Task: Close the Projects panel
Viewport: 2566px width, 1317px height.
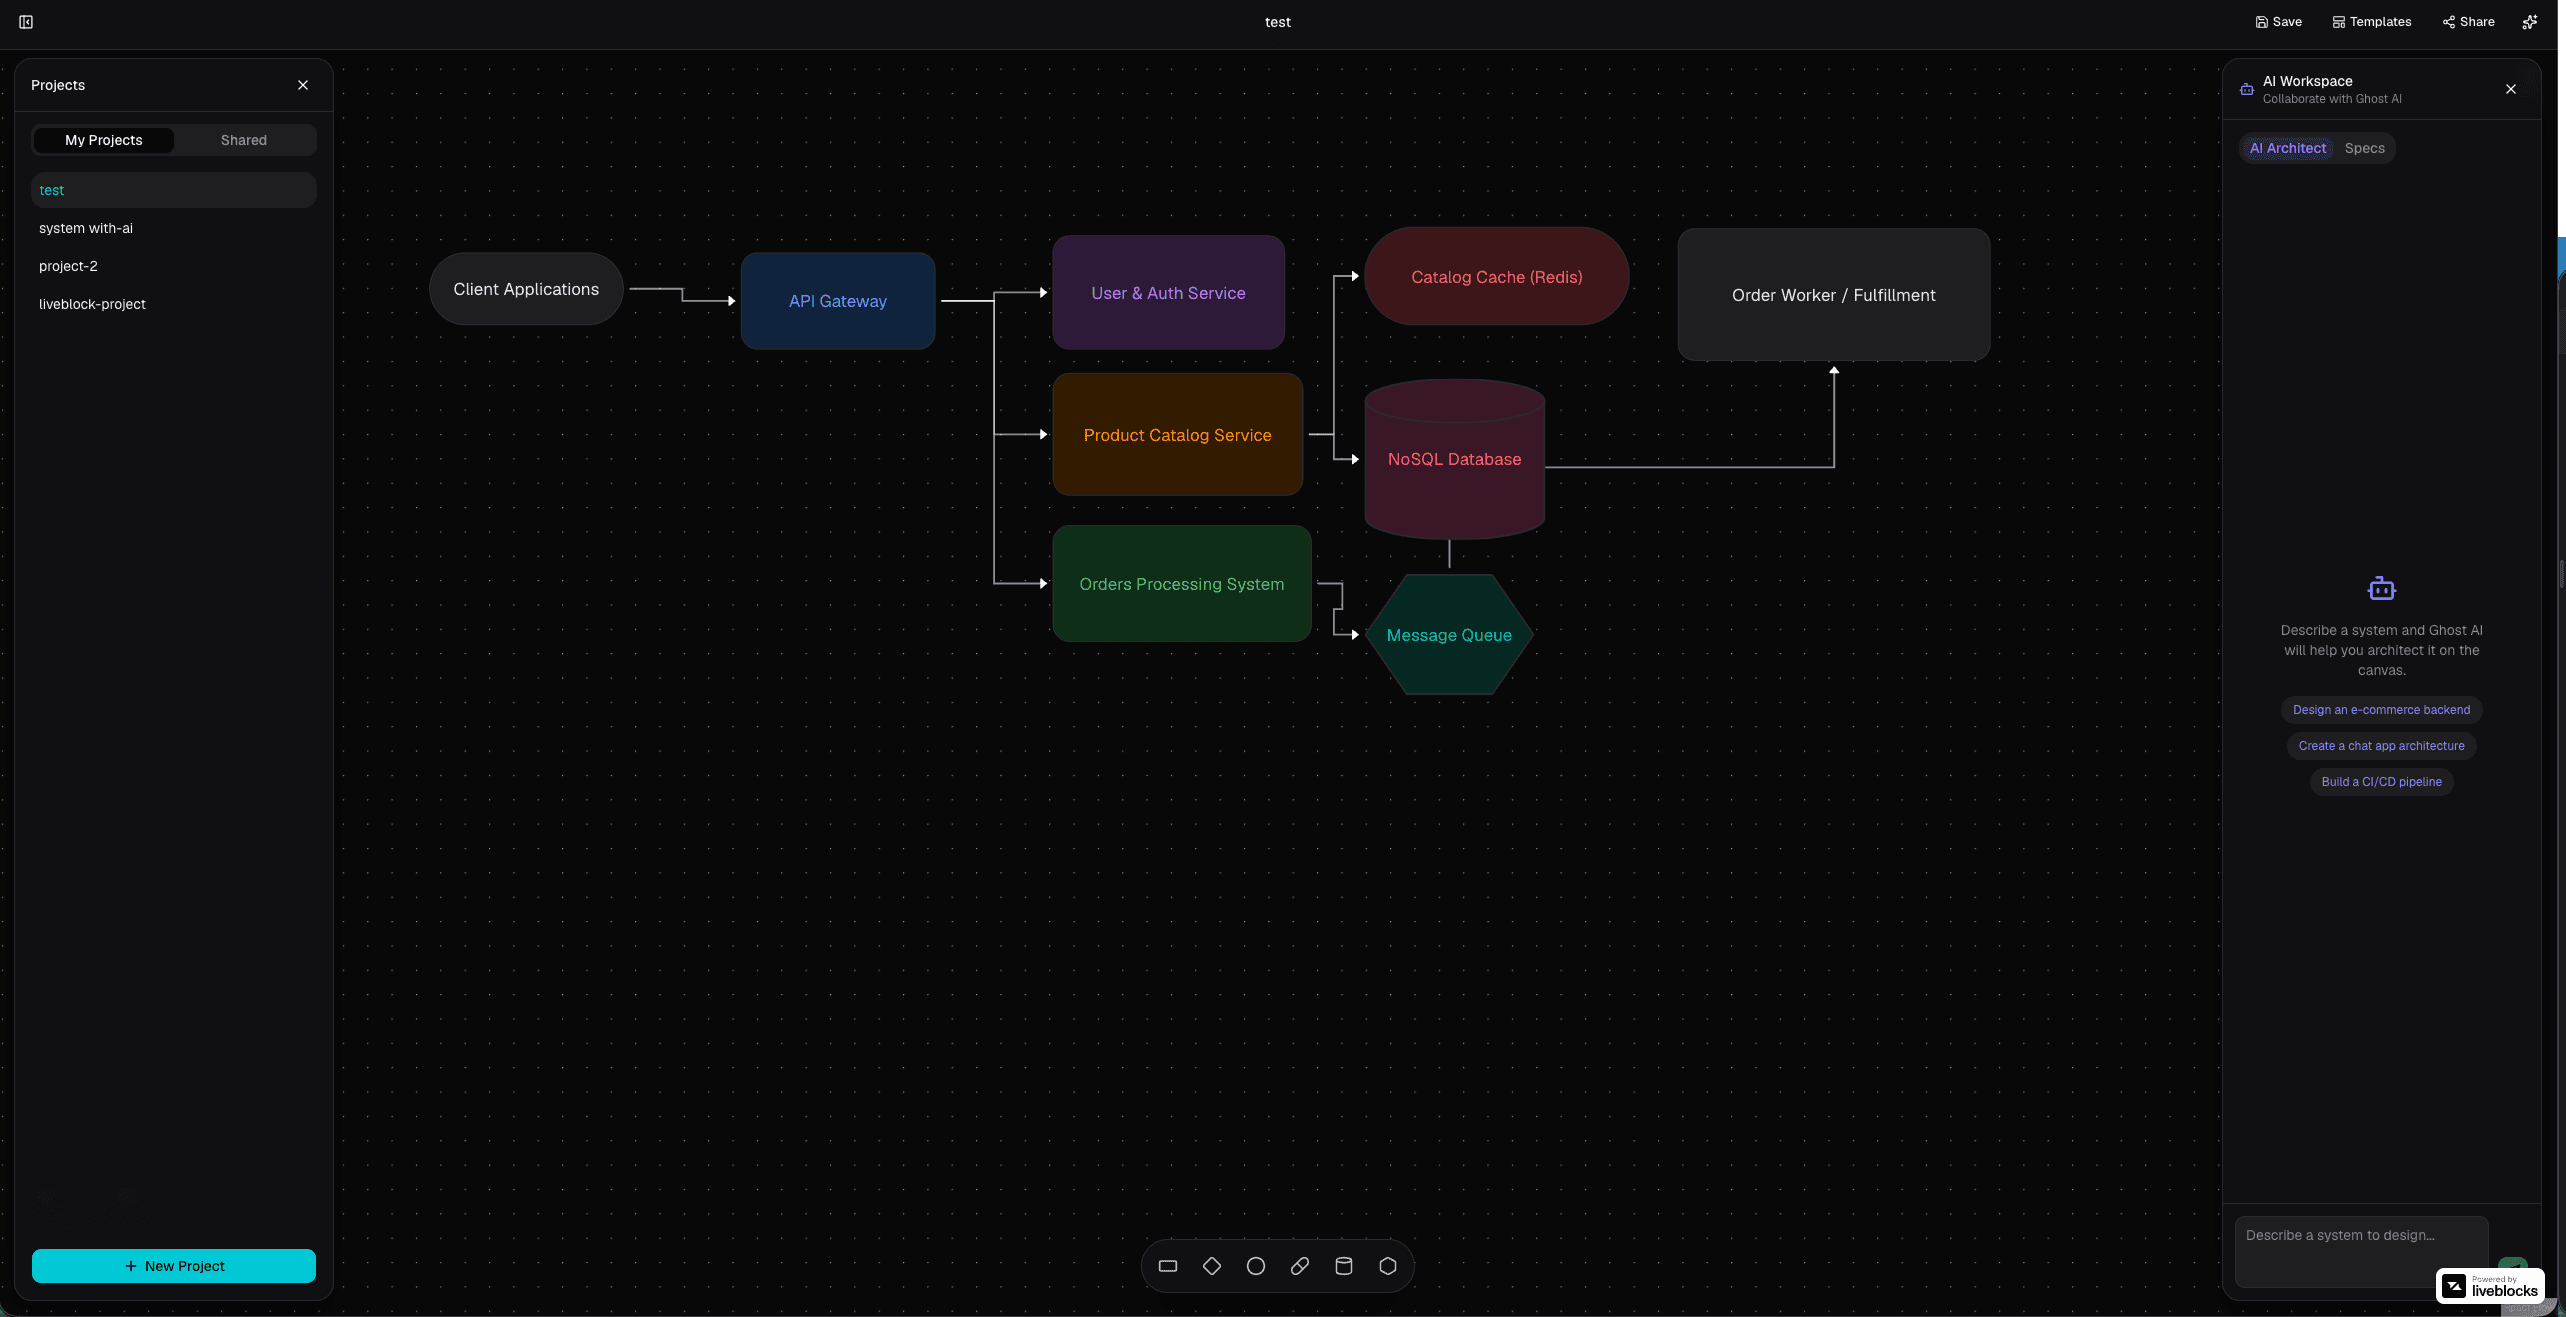Action: coord(303,85)
